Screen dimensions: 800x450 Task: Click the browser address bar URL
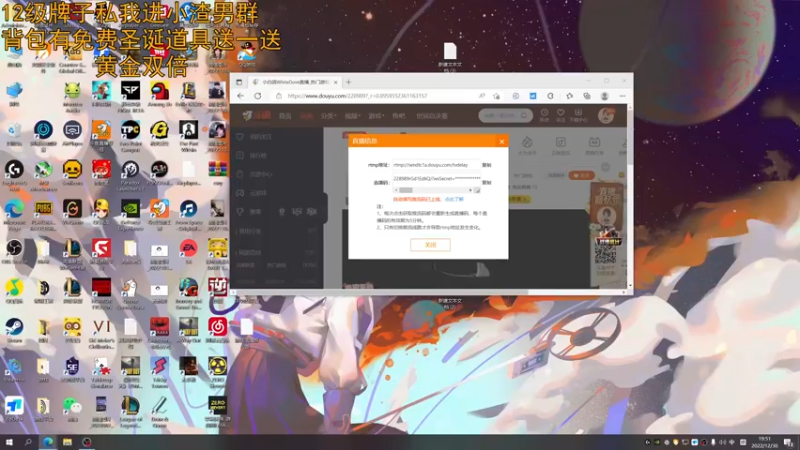pyautogui.click(x=357, y=96)
